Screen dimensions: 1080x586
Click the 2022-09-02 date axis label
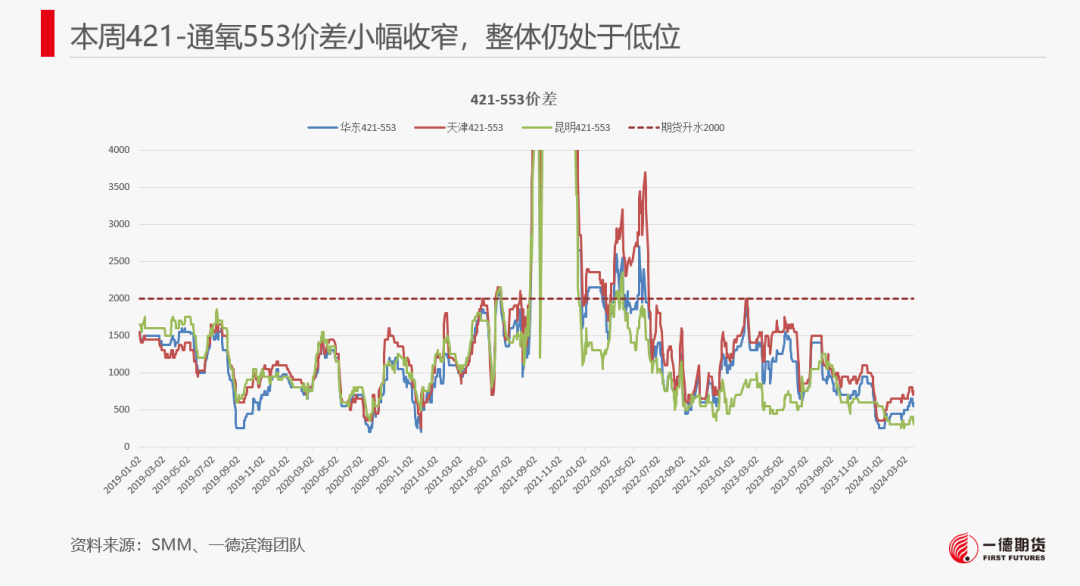click(667, 473)
